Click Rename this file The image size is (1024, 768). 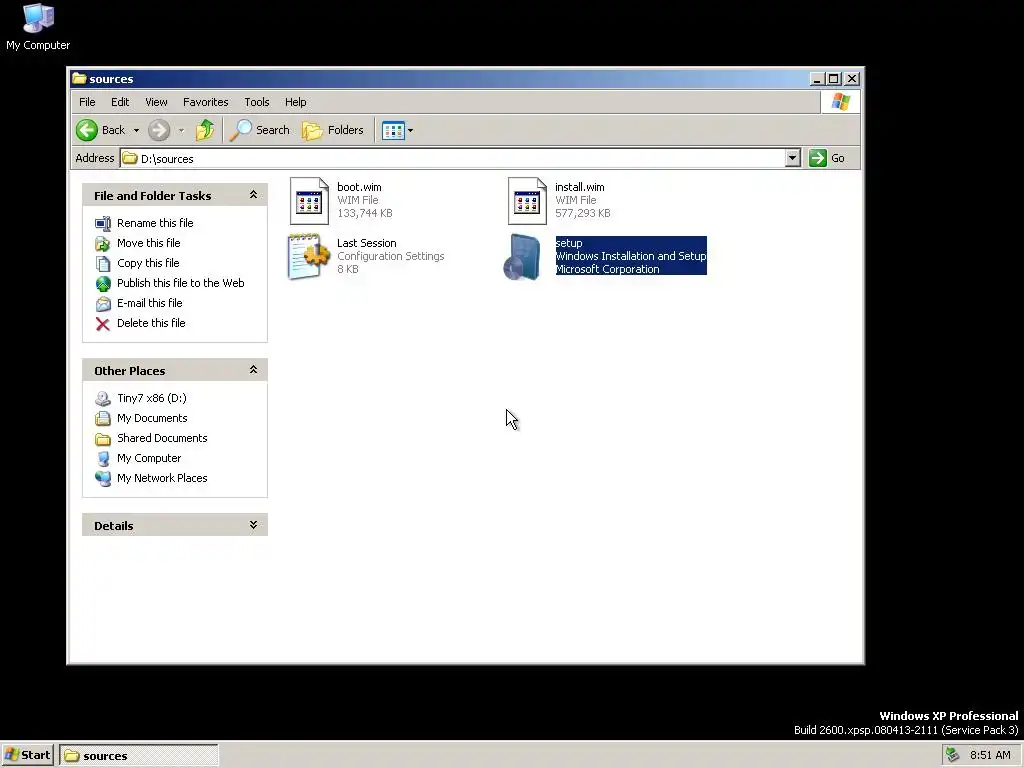155,223
